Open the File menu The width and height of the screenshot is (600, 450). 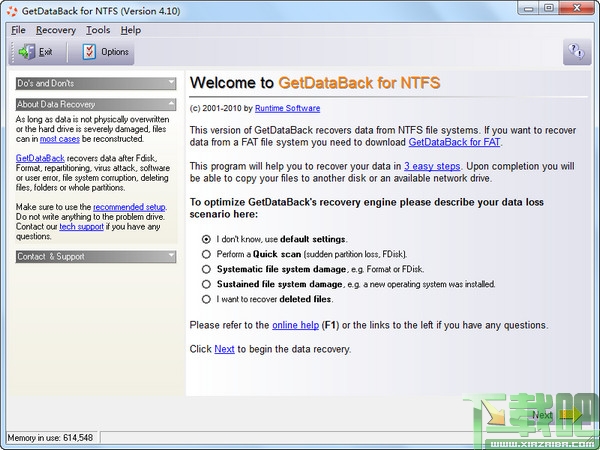(x=18, y=30)
